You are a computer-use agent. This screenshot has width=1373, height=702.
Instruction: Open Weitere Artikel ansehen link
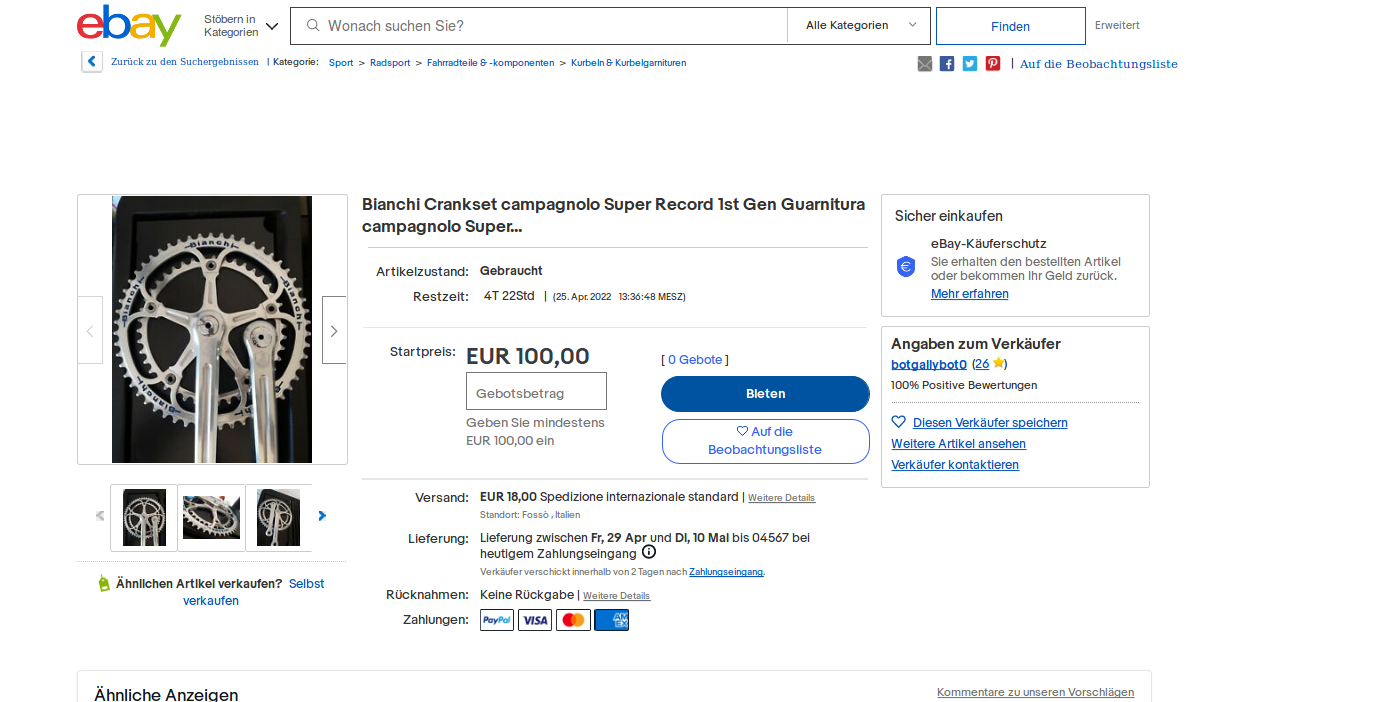tap(958, 444)
